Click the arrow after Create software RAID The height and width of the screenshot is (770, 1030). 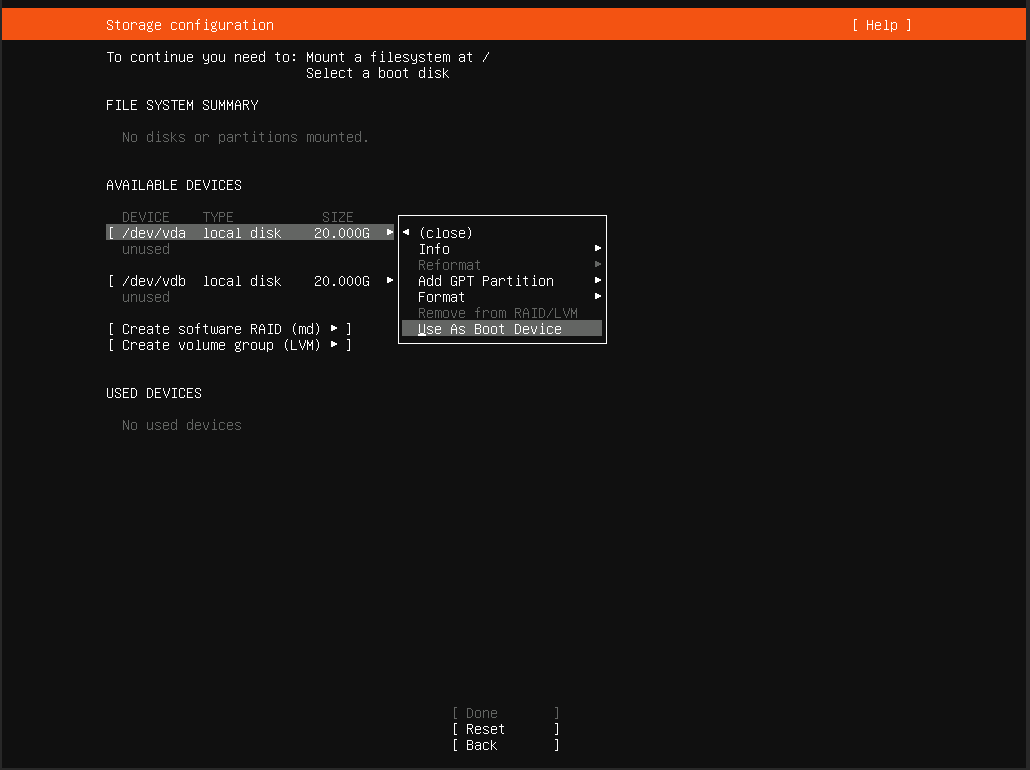[x=334, y=329]
